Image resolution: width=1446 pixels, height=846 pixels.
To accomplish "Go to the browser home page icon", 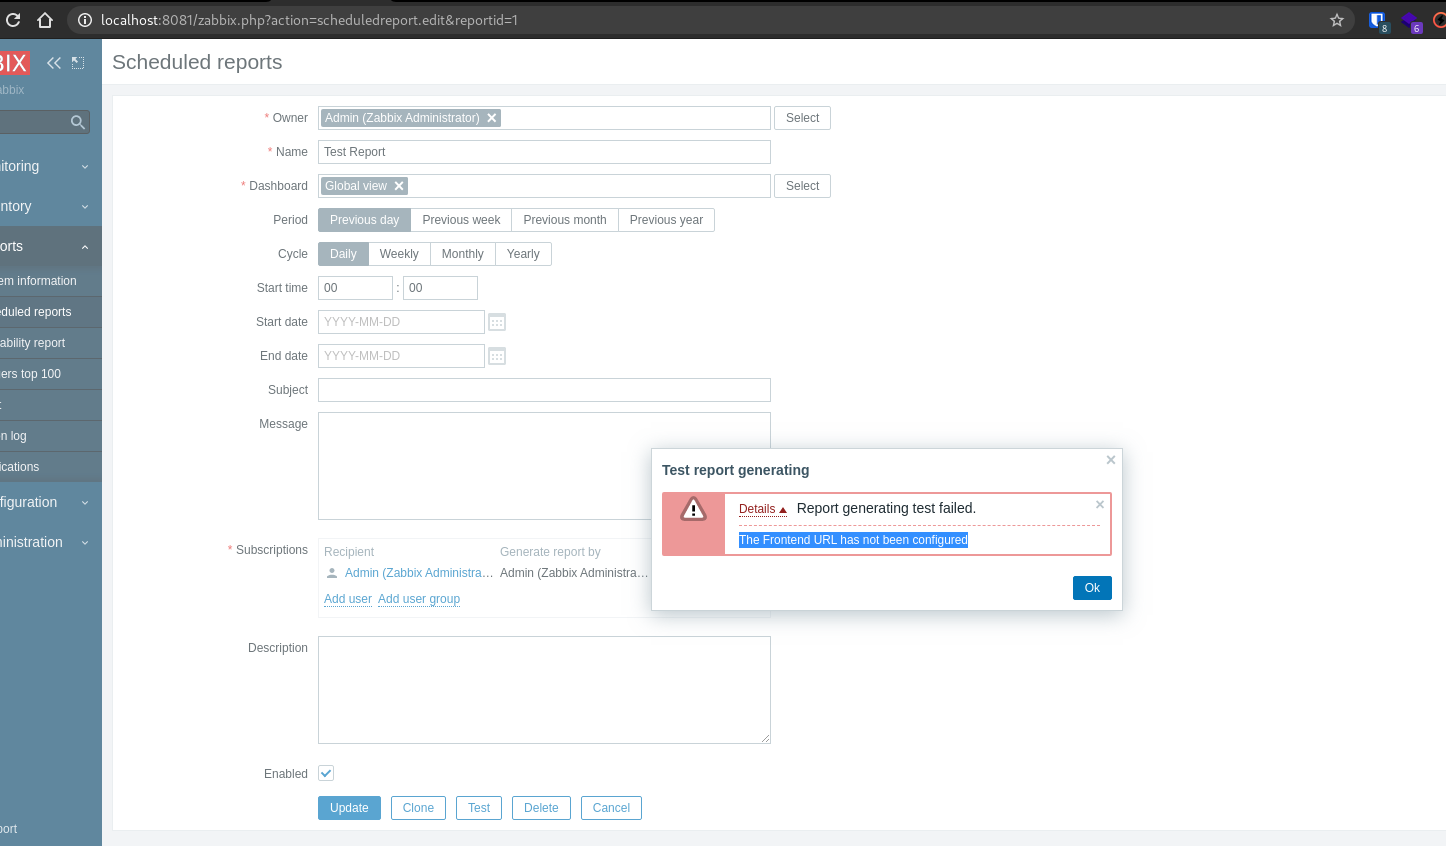I will [45, 20].
